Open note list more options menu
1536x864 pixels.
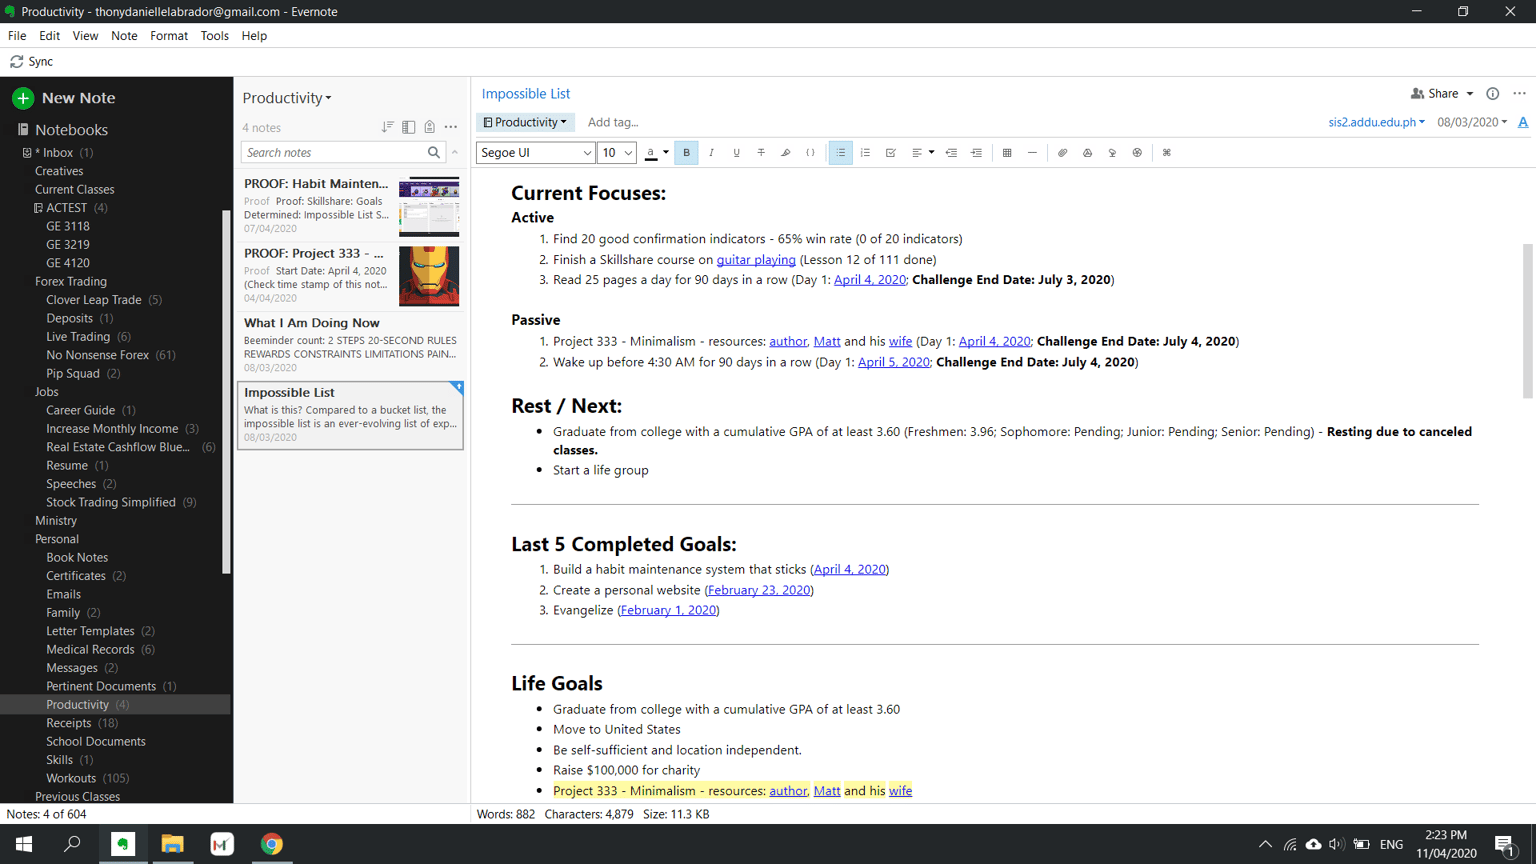tap(451, 127)
